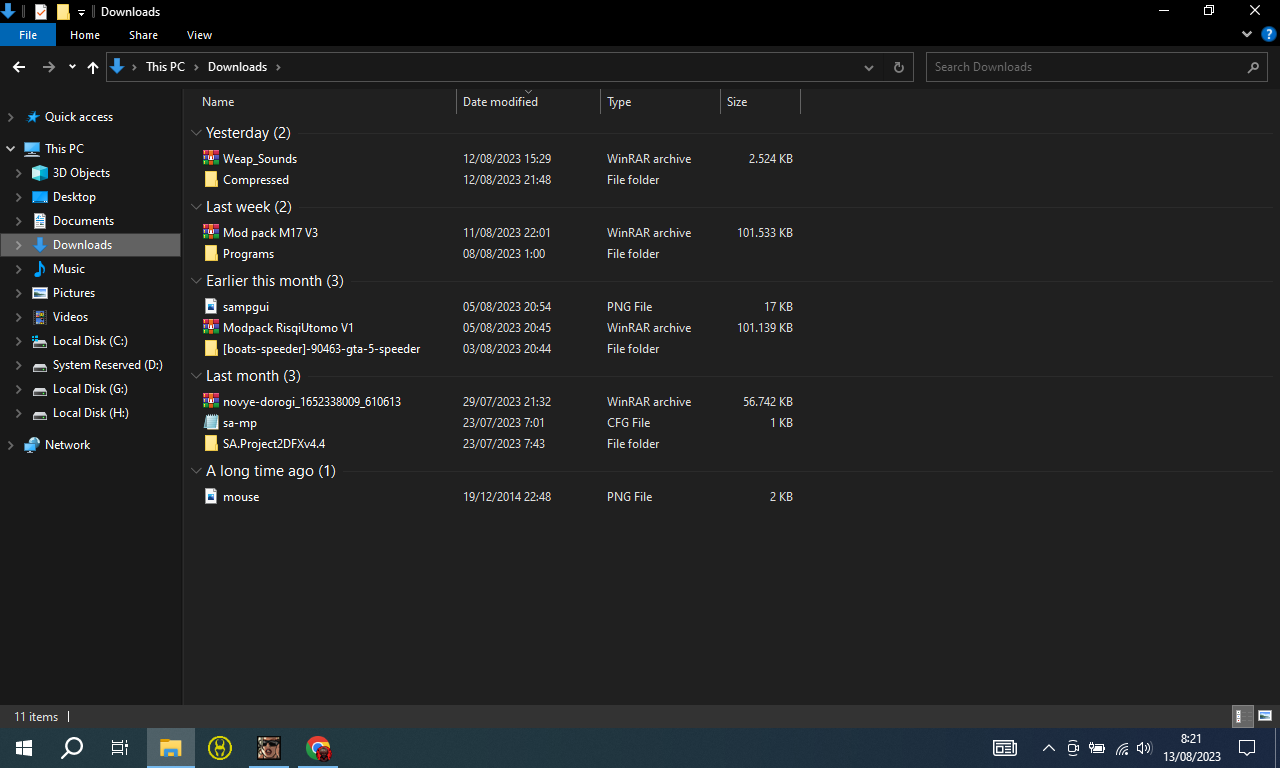The image size is (1280, 768).
Task: Select the Compressed folder icon
Action: pos(211,180)
